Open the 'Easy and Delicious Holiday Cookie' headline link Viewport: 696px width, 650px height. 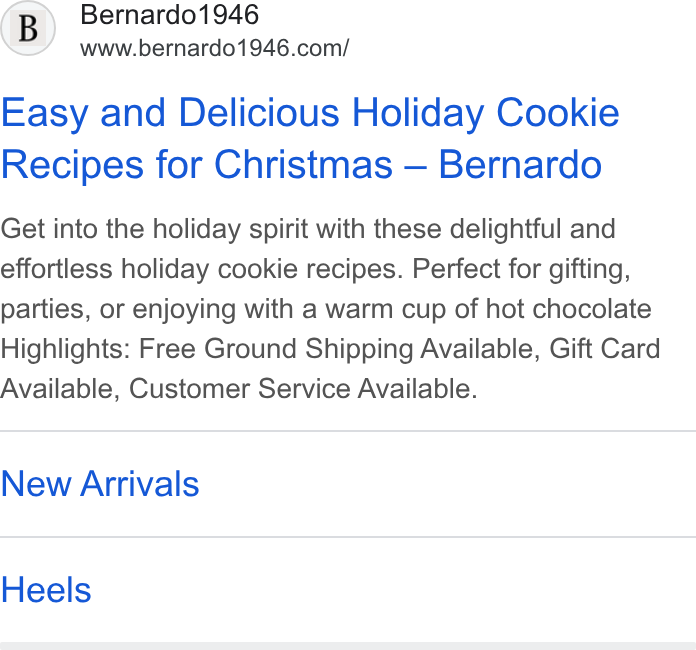pos(310,113)
